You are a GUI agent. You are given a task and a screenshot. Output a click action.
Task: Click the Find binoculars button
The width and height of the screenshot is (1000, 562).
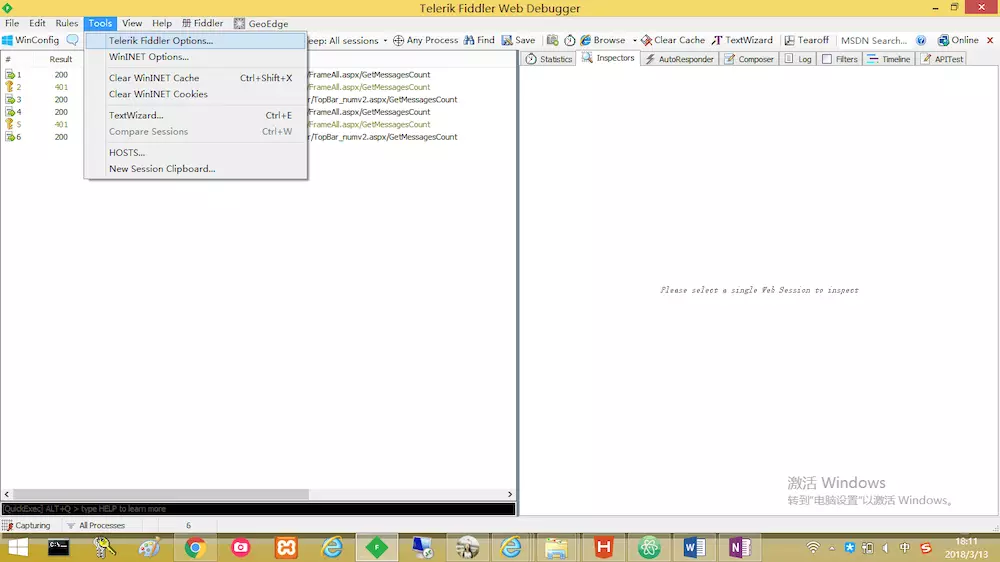point(479,40)
